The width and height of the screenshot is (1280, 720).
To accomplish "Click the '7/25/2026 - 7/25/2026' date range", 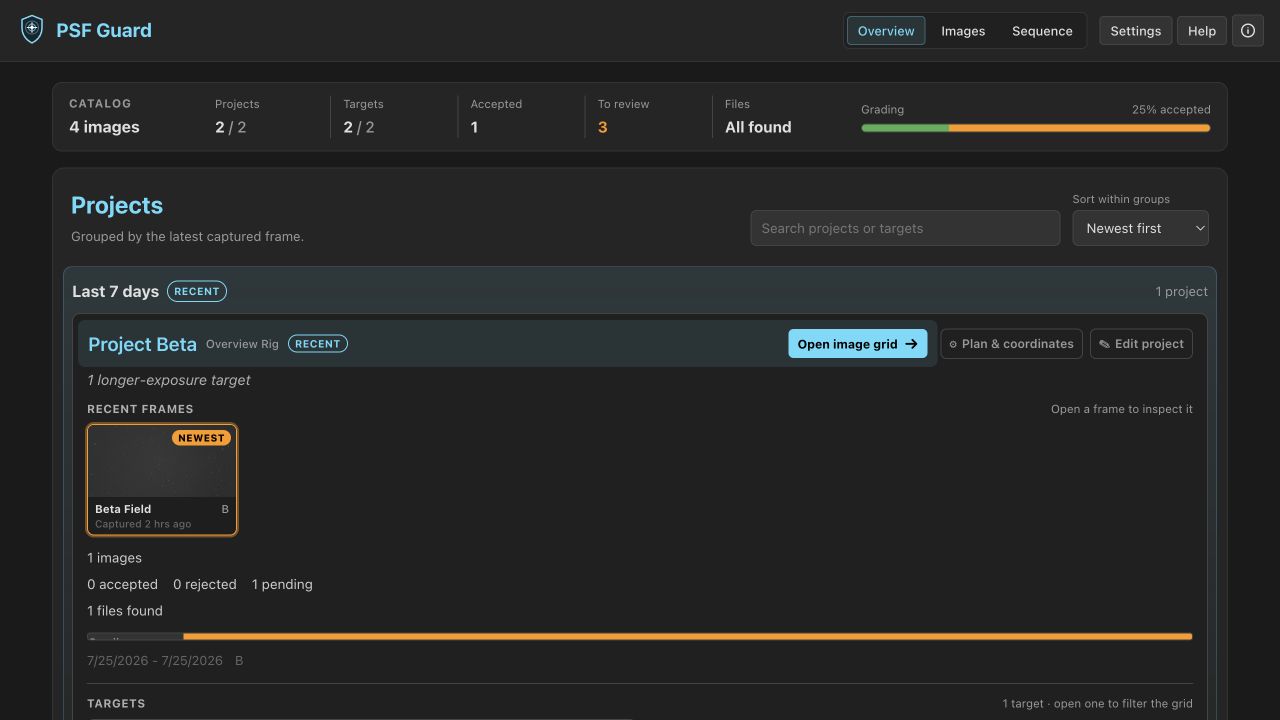I will click(155, 661).
